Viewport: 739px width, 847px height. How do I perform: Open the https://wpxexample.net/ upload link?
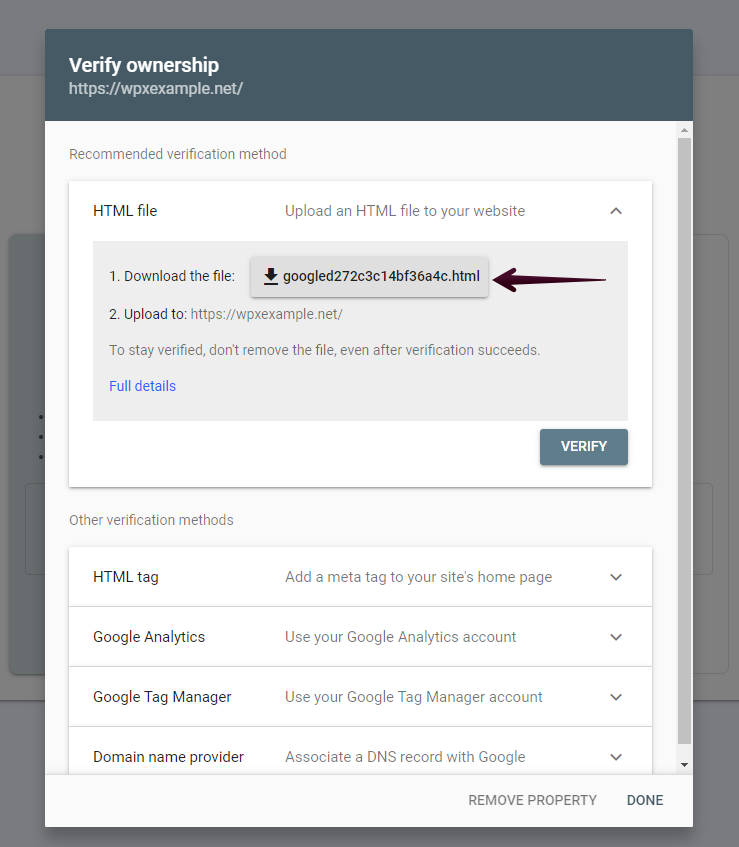pos(266,314)
